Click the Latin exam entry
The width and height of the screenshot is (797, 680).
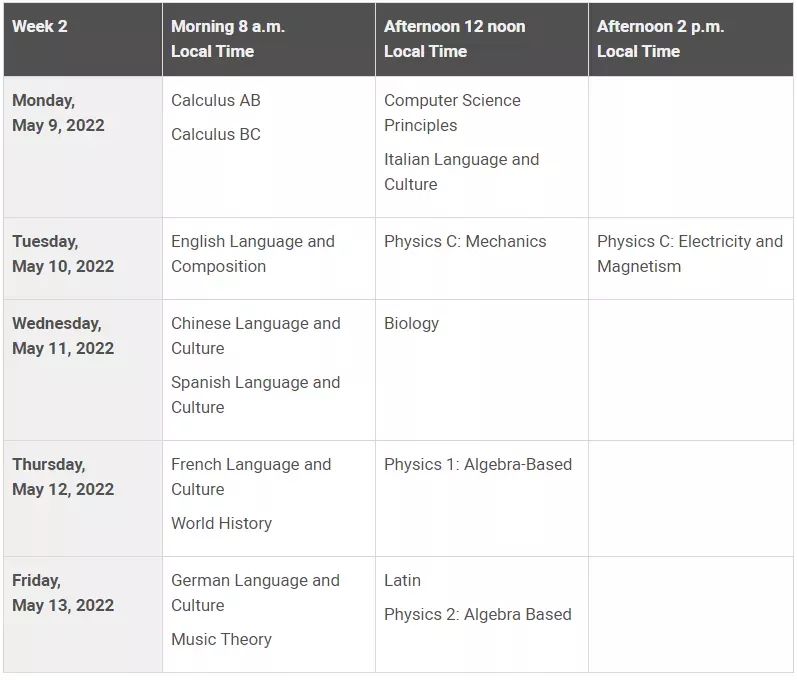(402, 580)
